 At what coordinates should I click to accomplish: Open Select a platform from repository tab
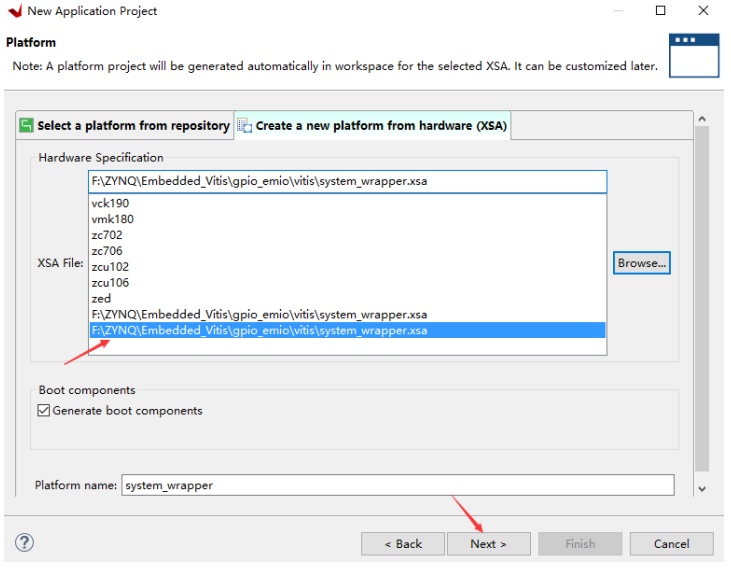click(x=125, y=125)
